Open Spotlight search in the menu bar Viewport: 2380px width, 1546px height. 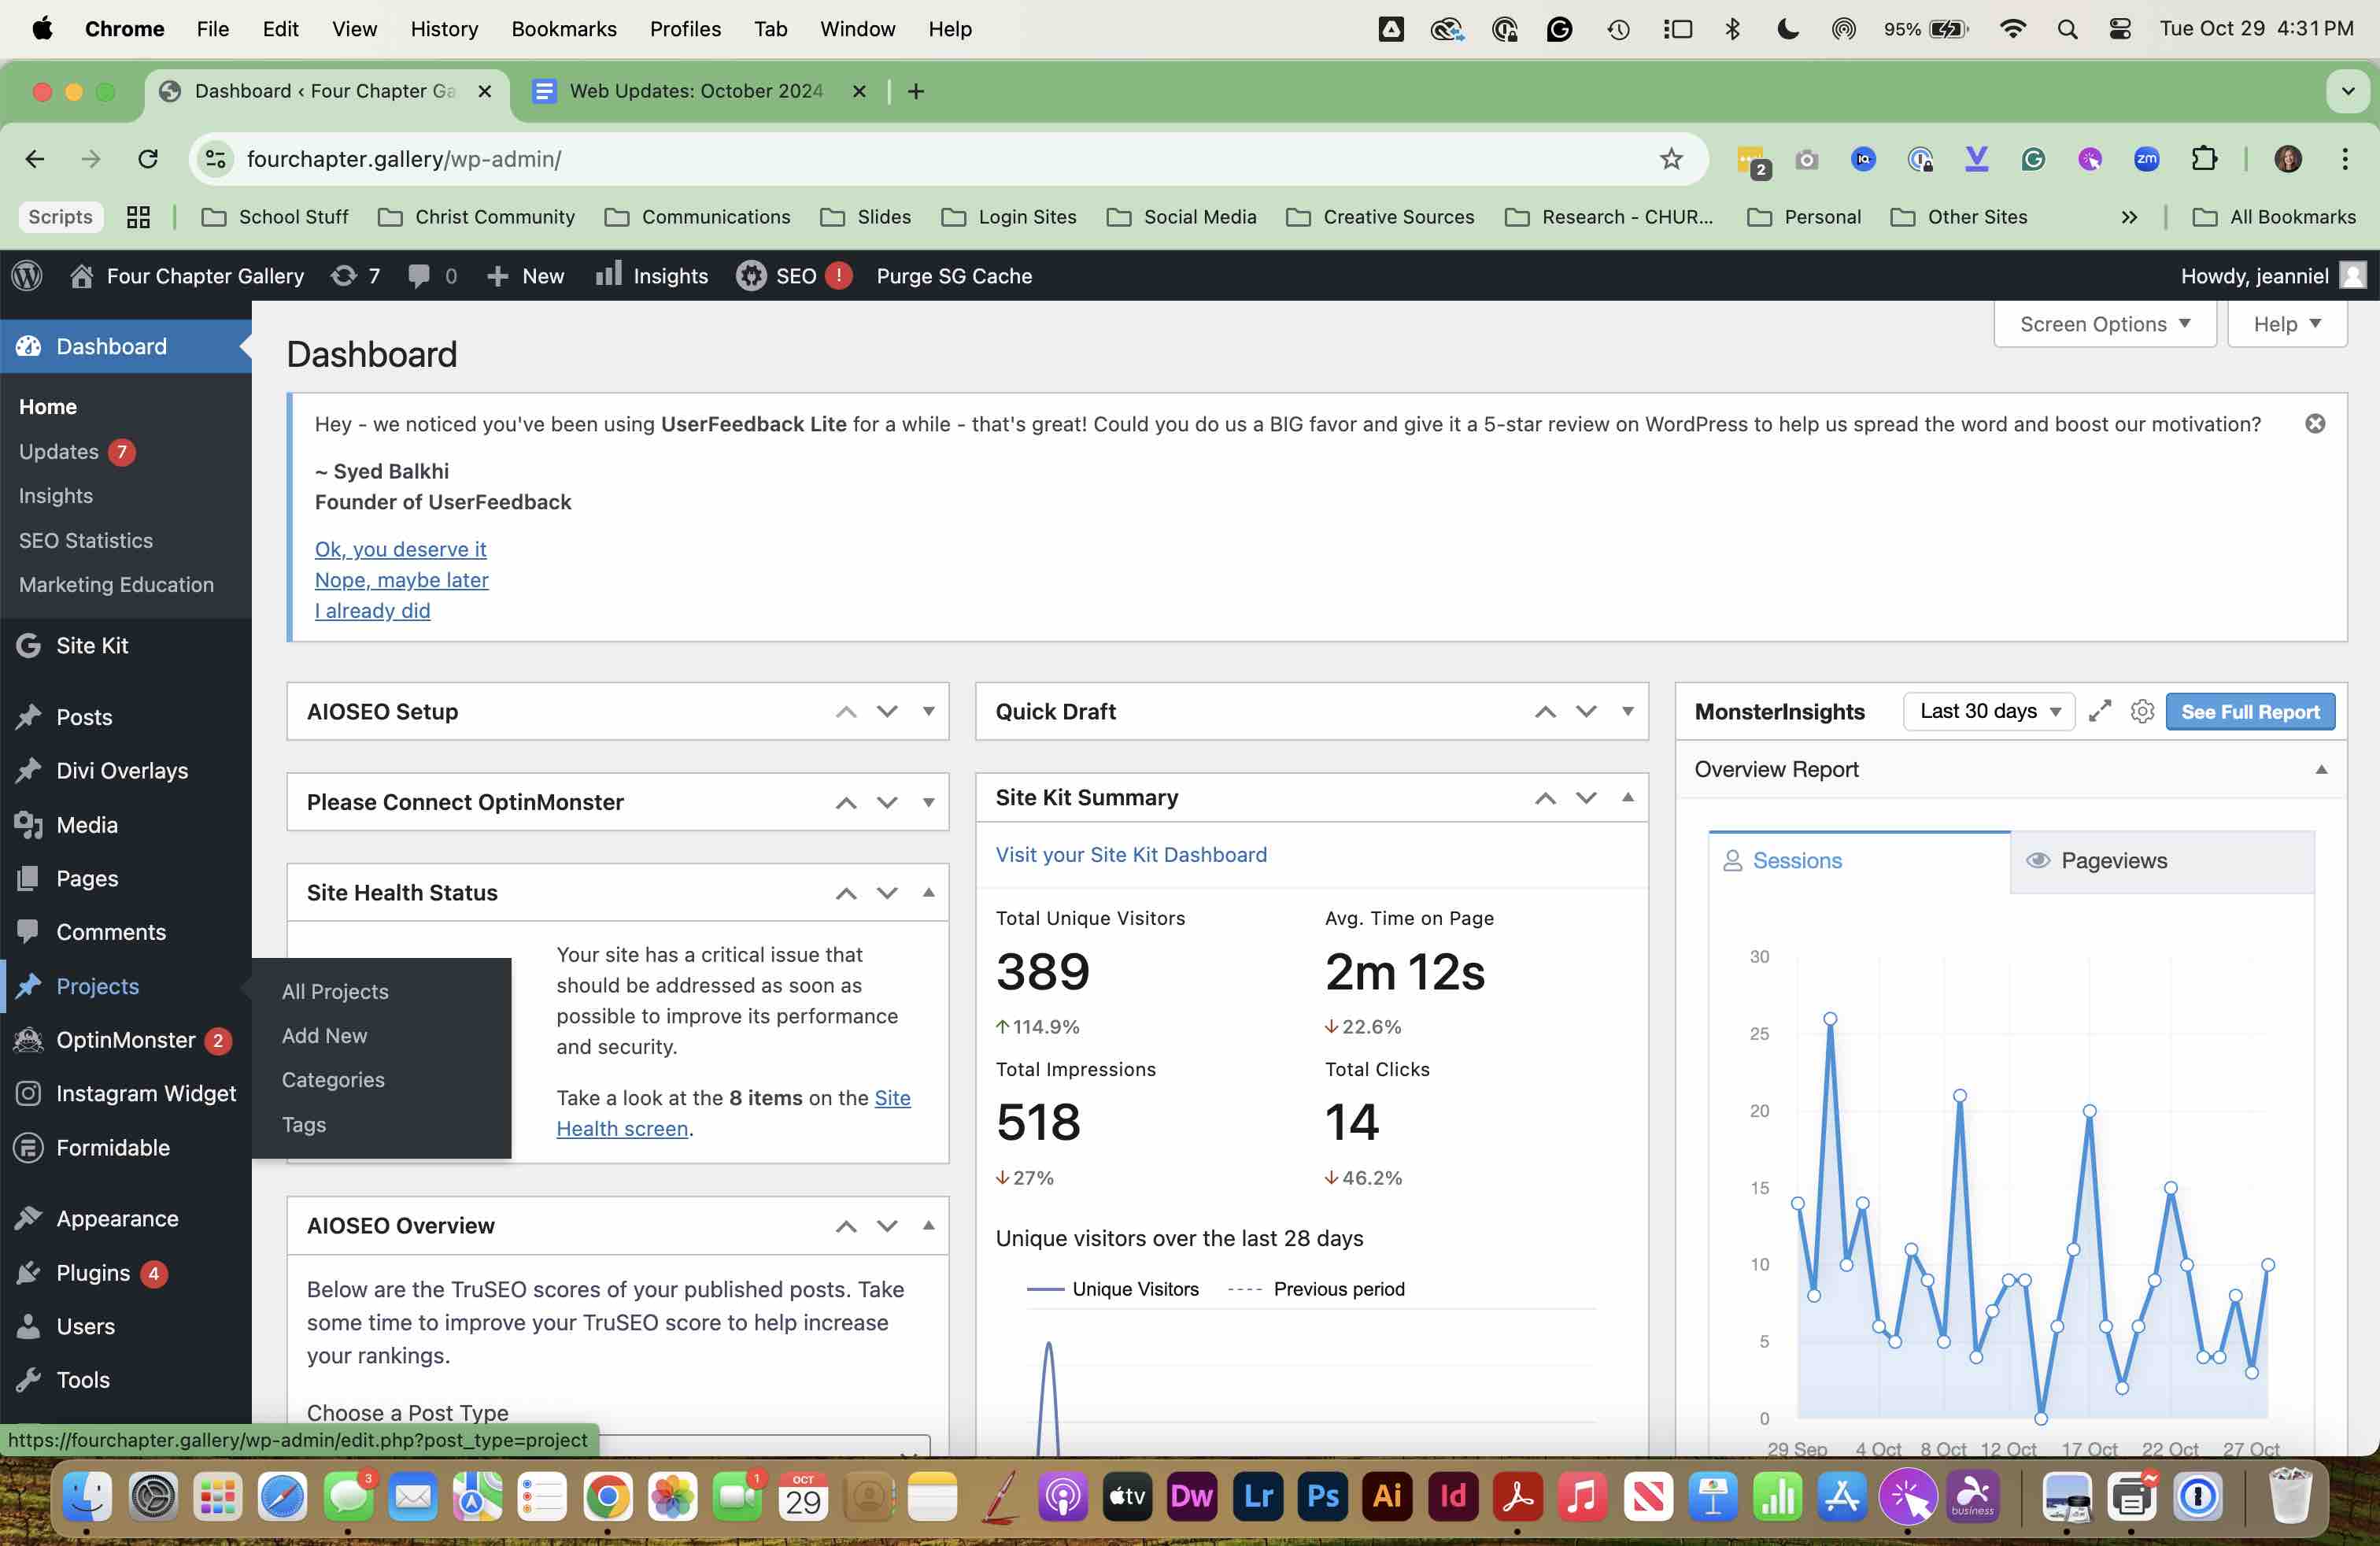click(x=2067, y=29)
